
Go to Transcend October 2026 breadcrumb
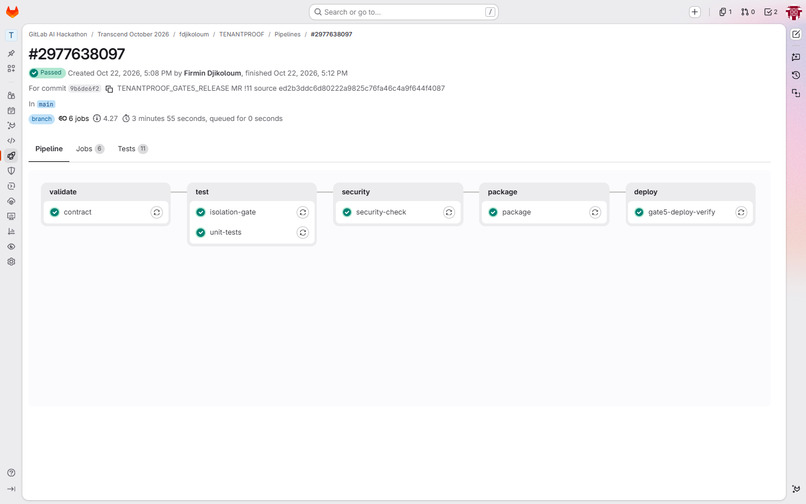[x=133, y=34]
